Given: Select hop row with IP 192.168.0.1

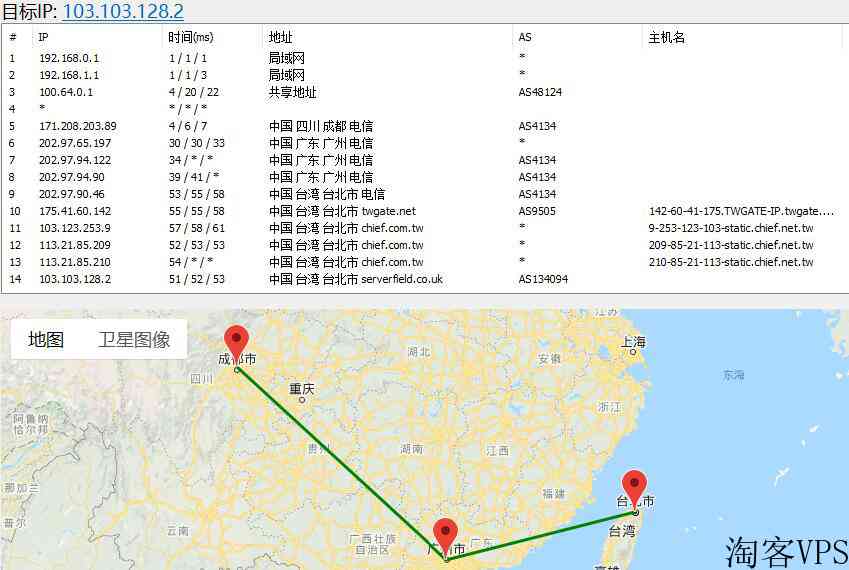Looking at the screenshot, I should click(425, 58).
